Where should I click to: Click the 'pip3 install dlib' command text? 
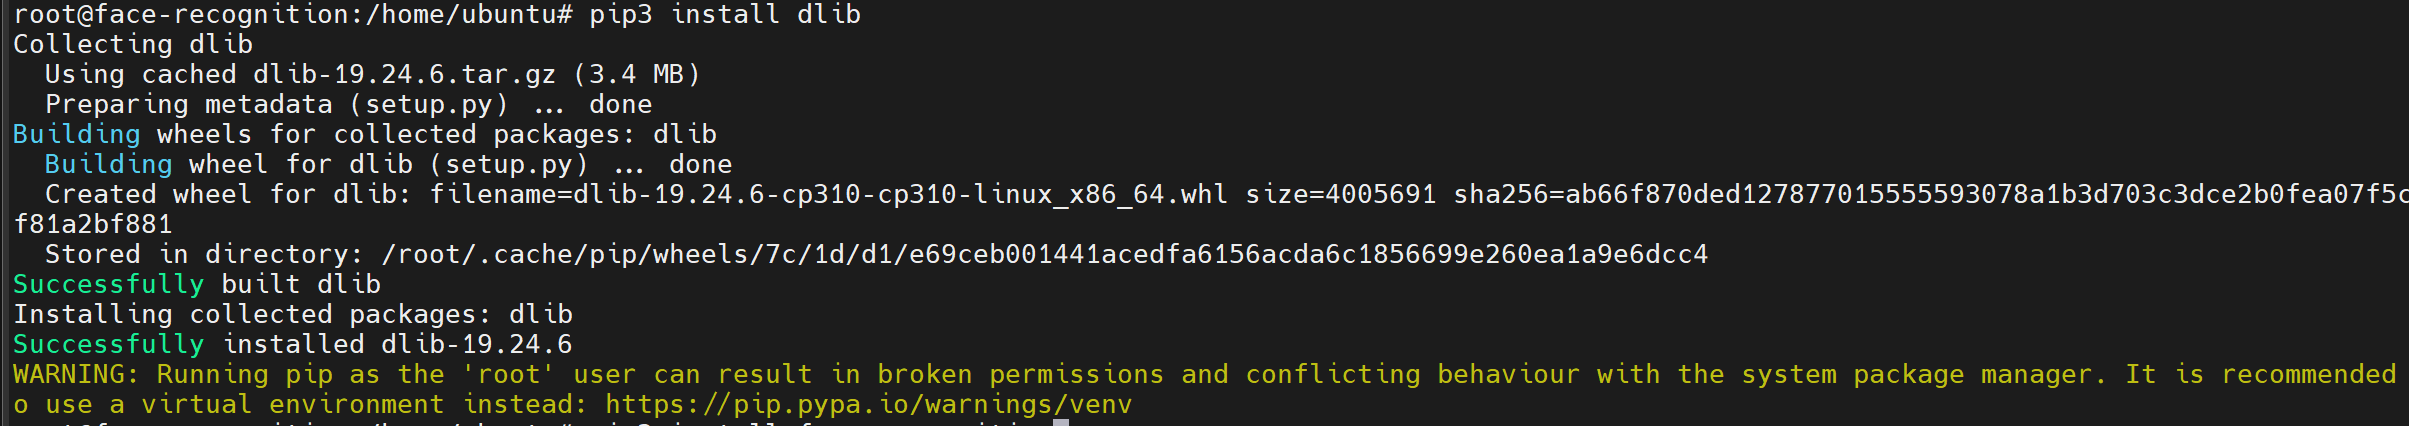coord(724,15)
